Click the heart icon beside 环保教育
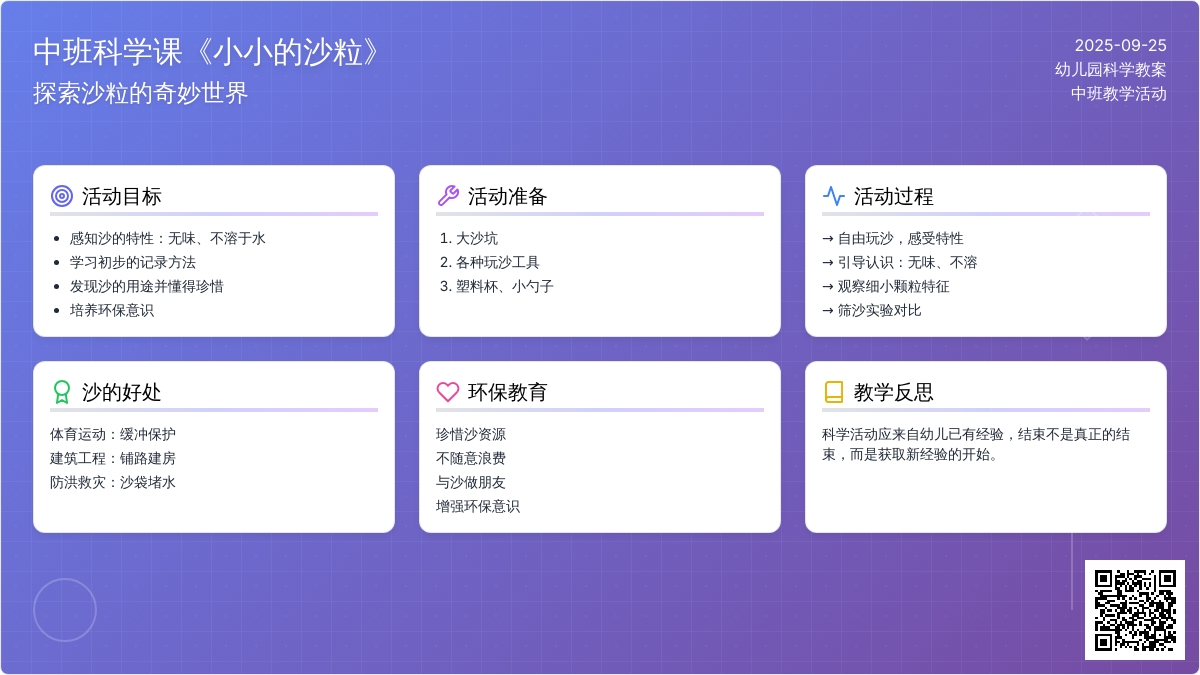 (x=448, y=392)
